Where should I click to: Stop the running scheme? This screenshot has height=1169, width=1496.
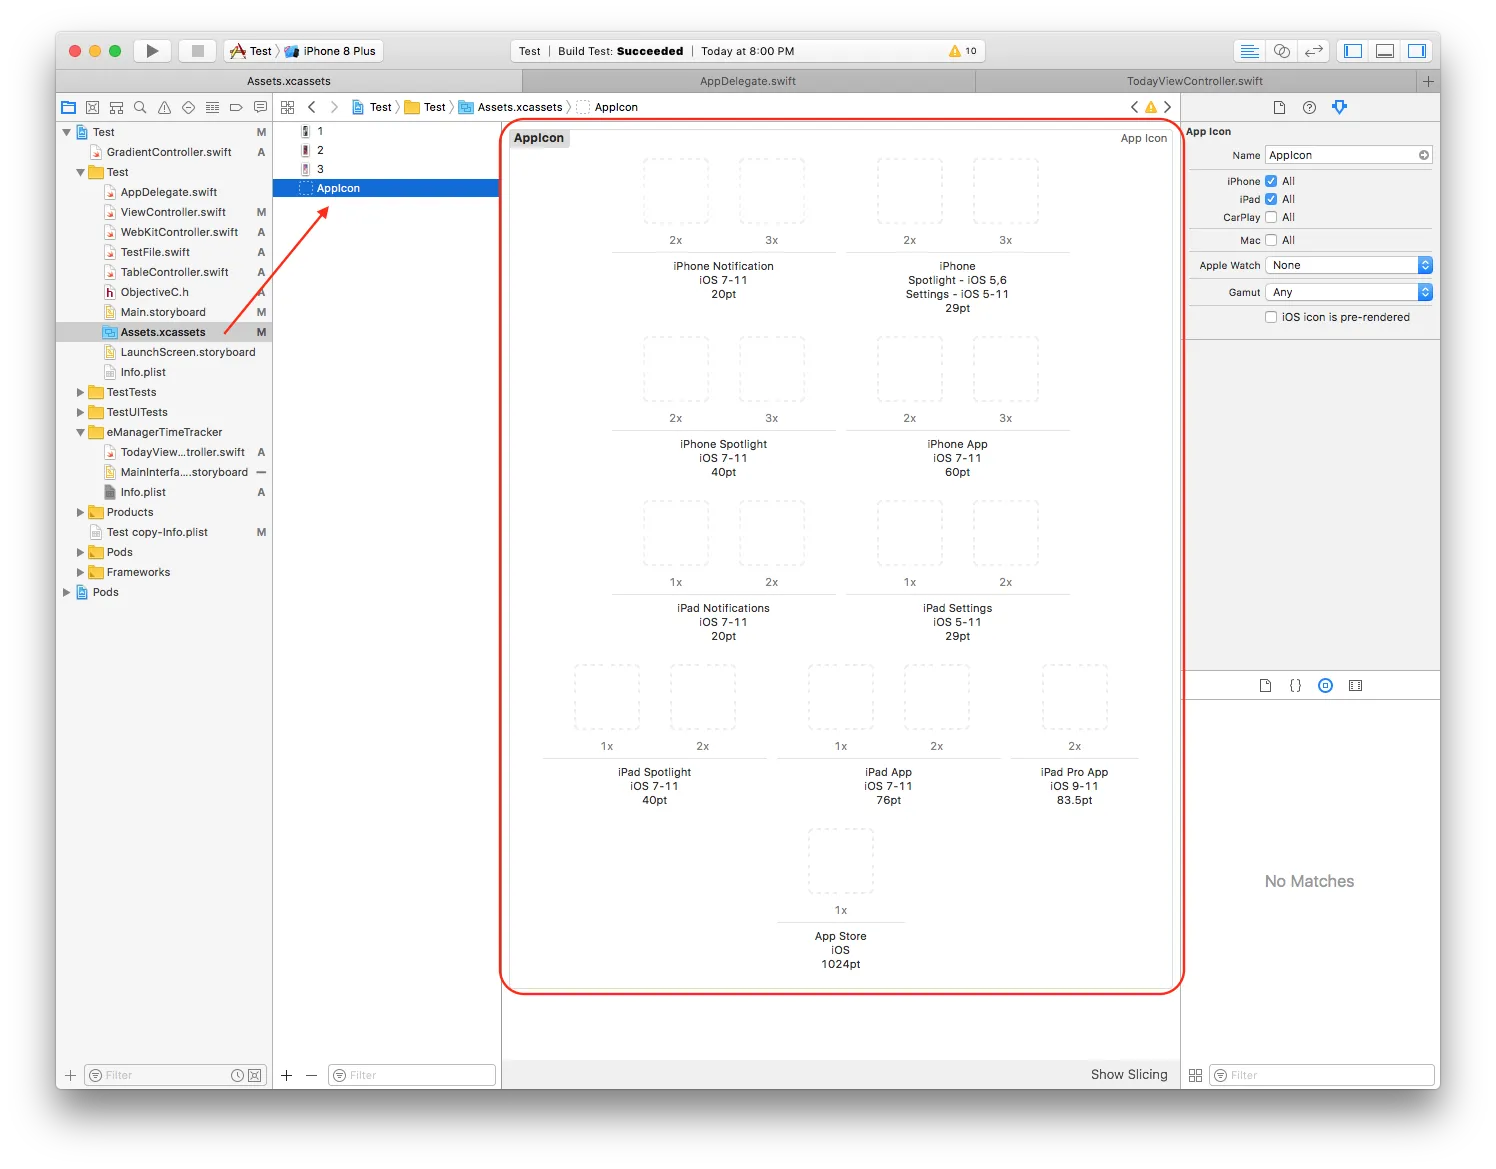pyautogui.click(x=198, y=51)
